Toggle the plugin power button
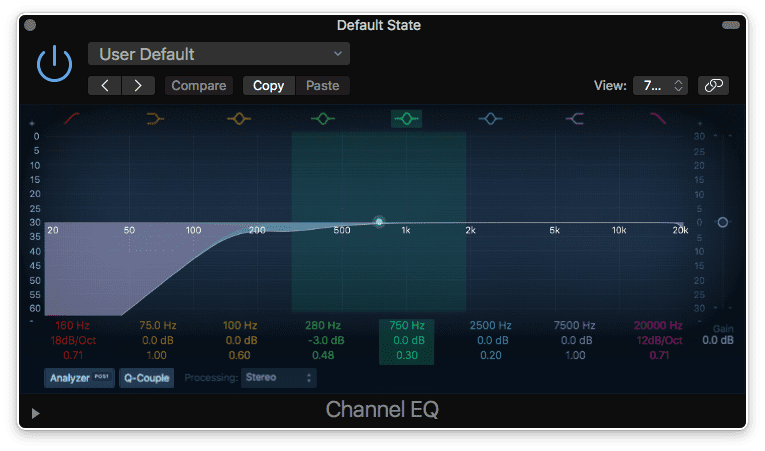 click(55, 63)
